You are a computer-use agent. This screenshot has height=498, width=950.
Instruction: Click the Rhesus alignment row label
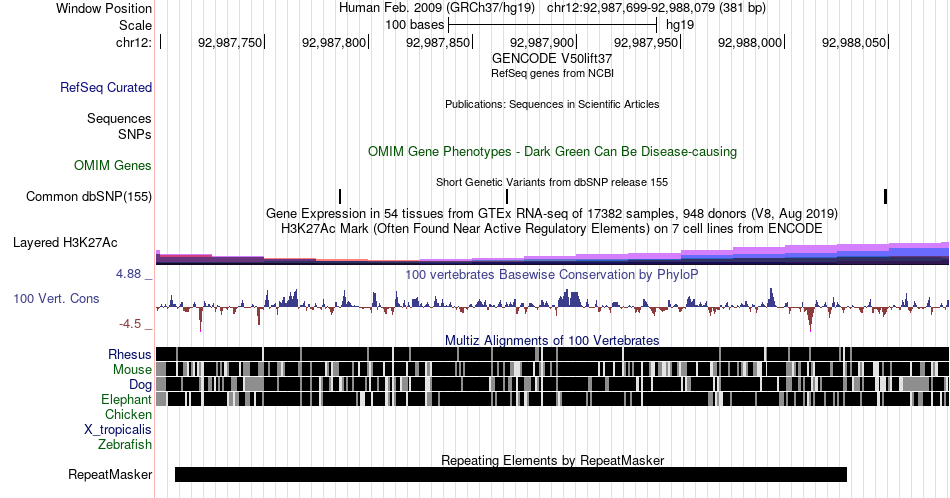[x=130, y=354]
